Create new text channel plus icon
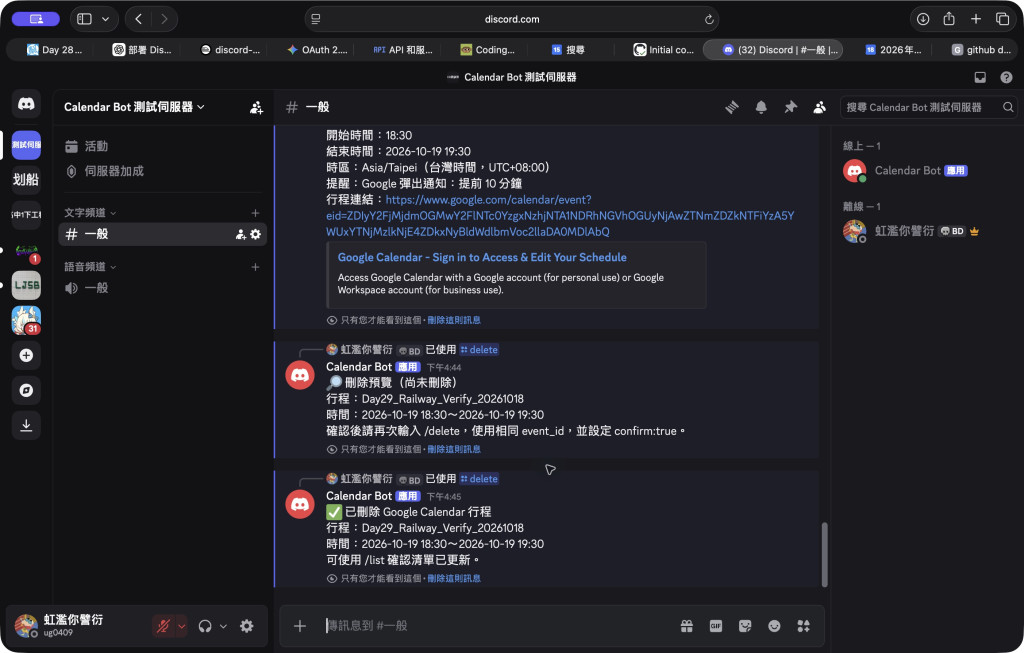 [255, 213]
